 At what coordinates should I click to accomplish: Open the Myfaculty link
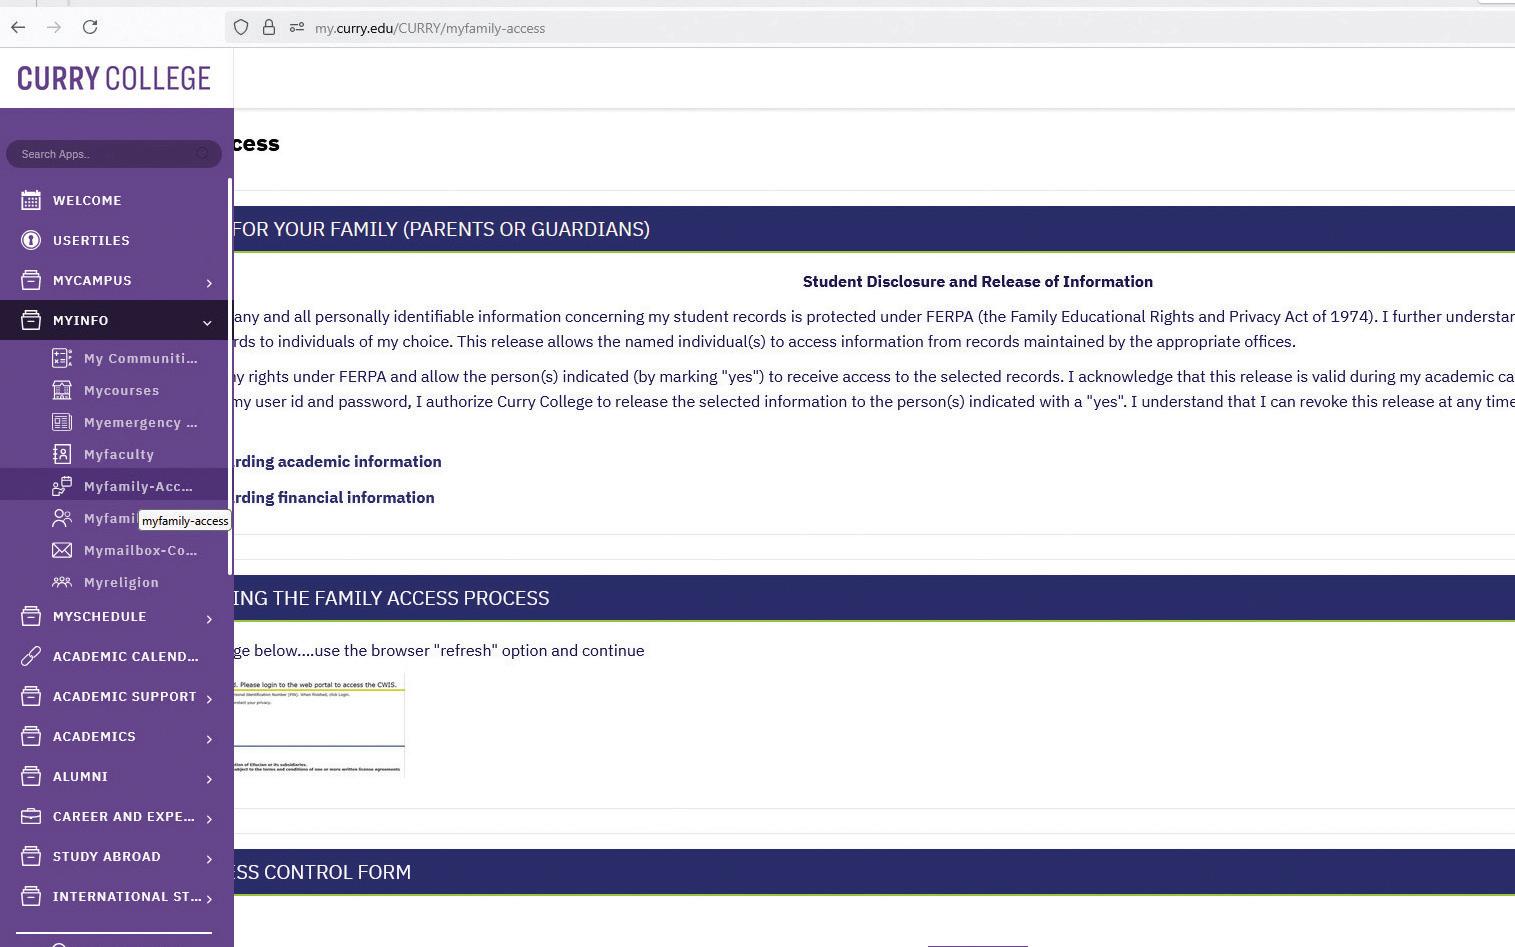pyautogui.click(x=119, y=454)
